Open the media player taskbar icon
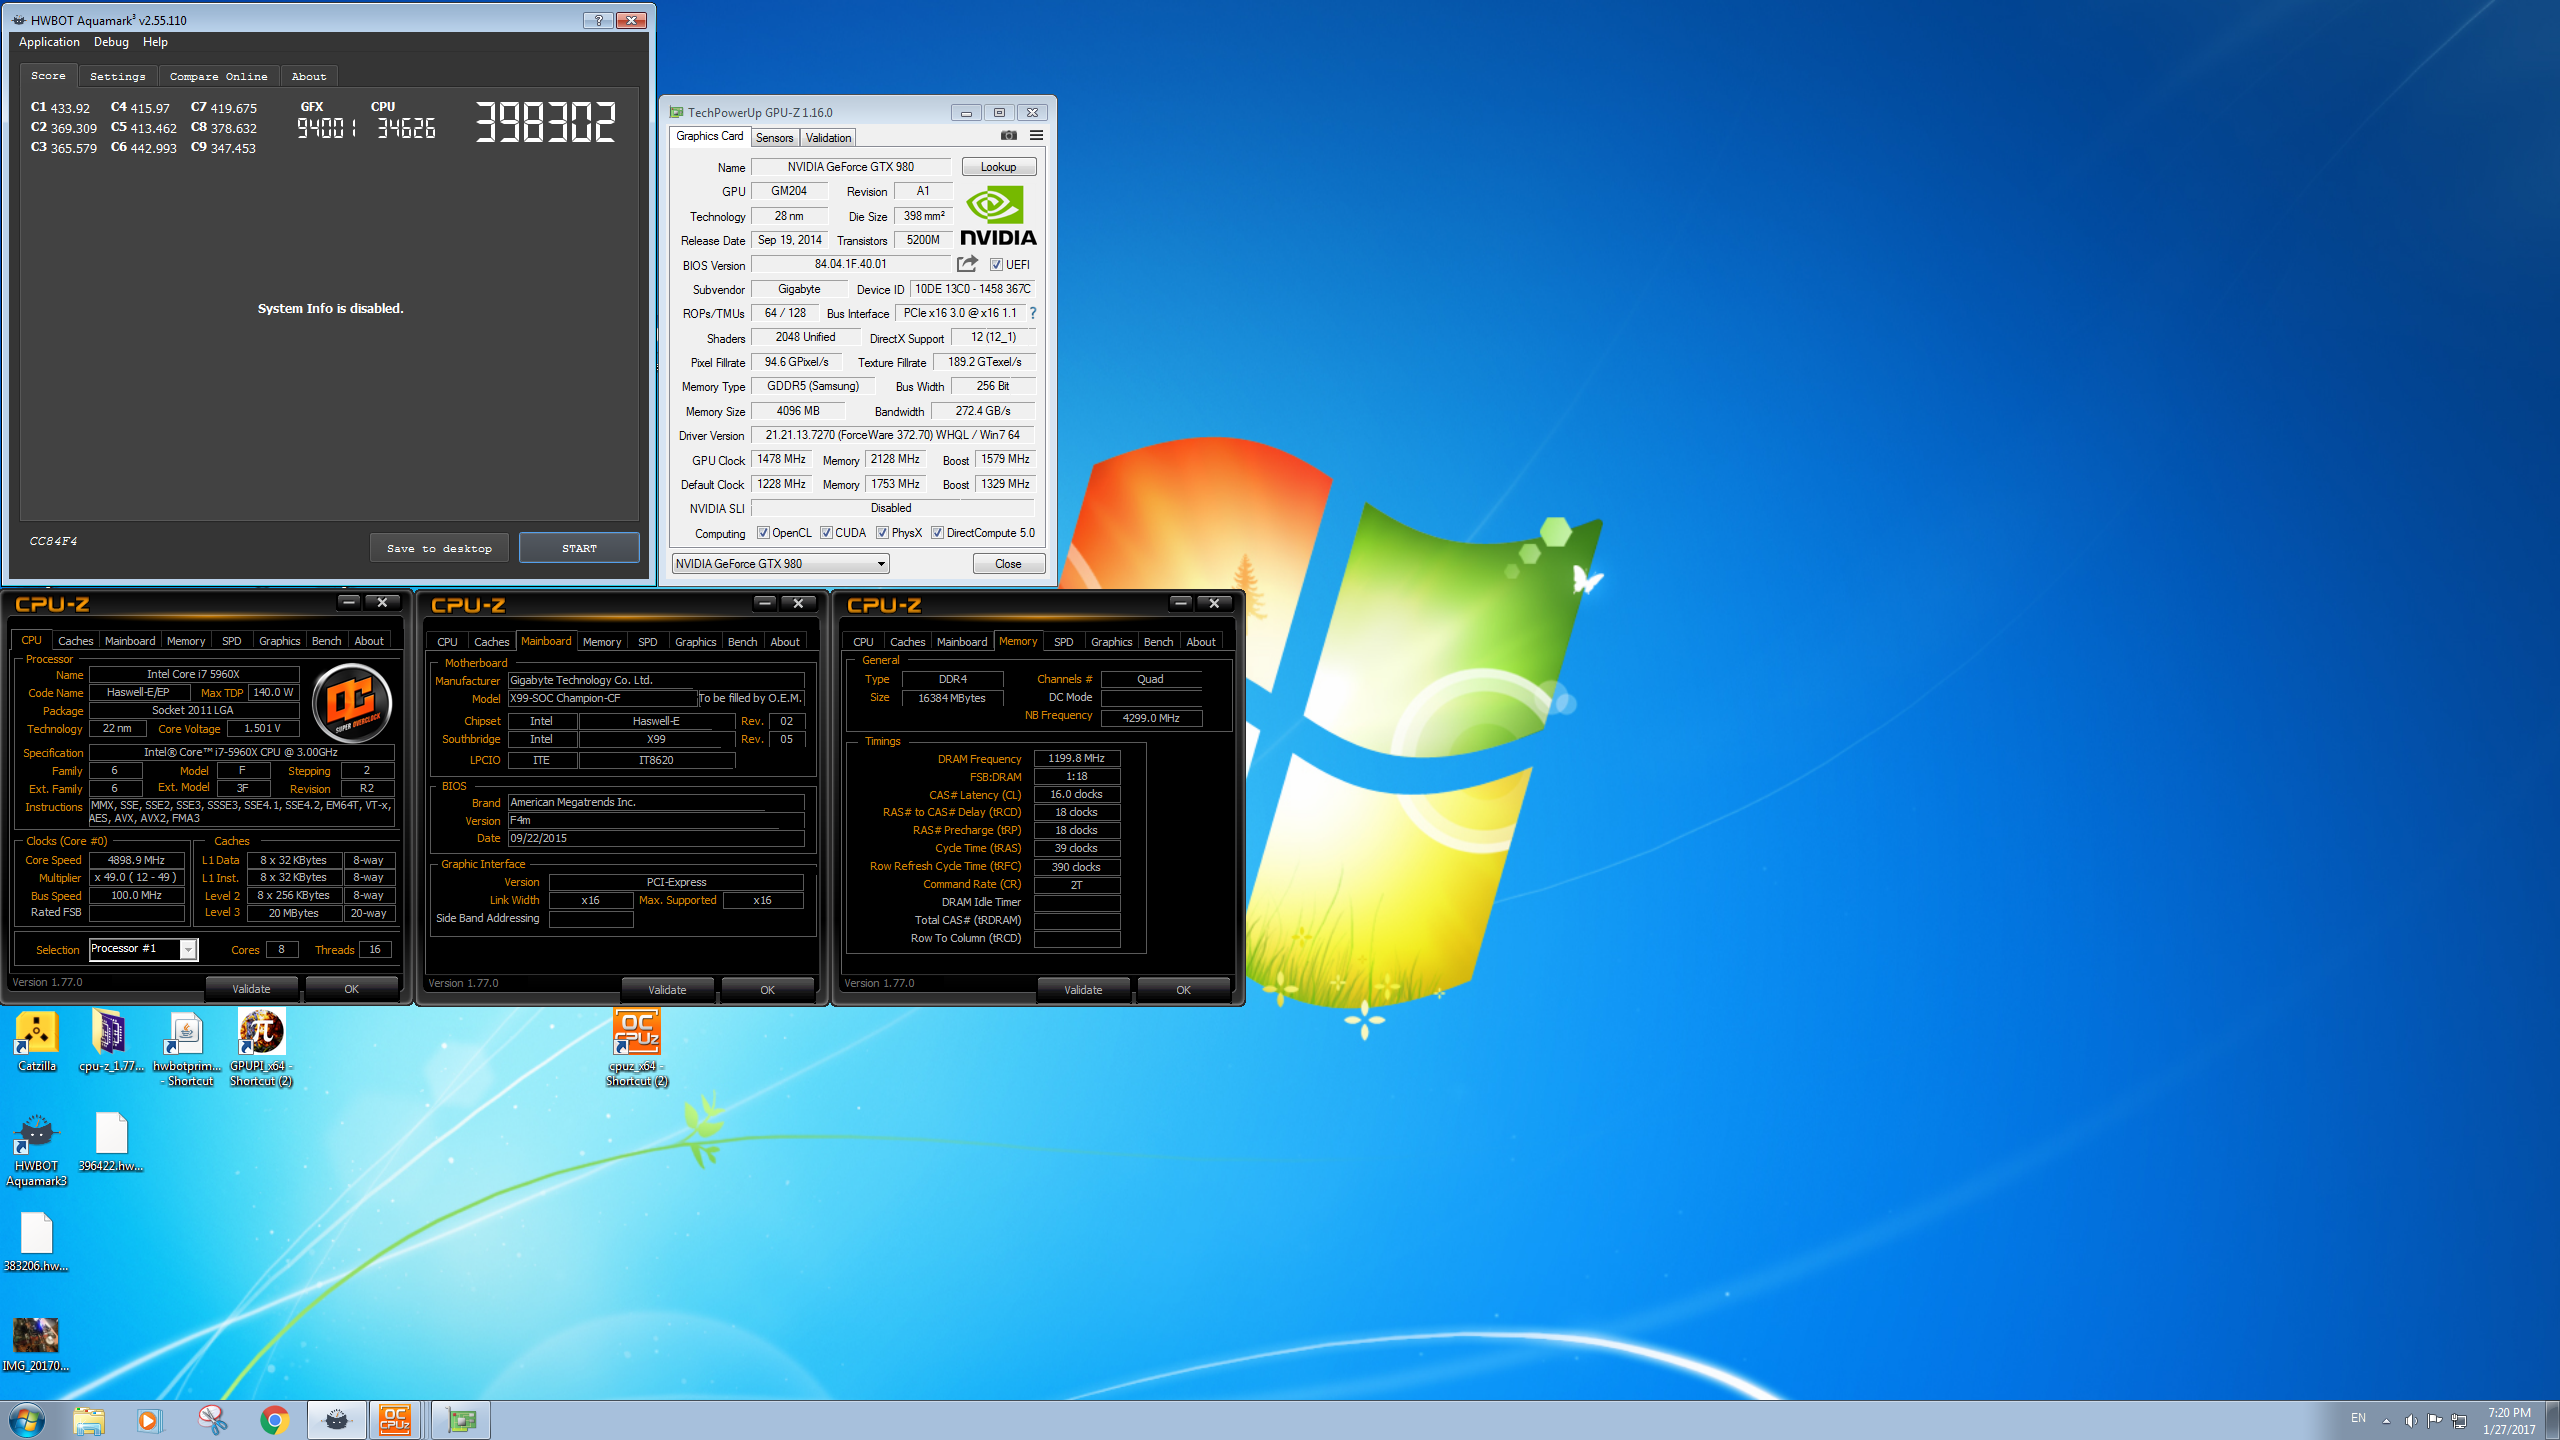 (x=149, y=1420)
